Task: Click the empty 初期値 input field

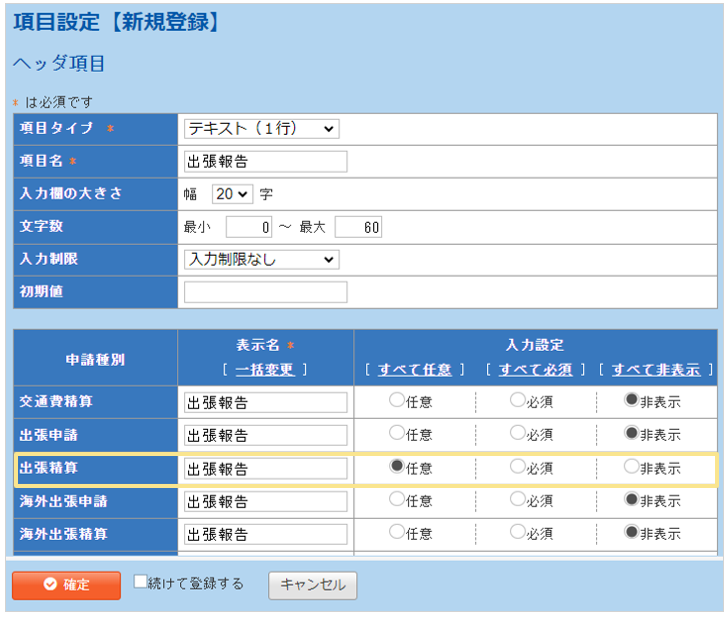Action: pyautogui.click(x=266, y=292)
